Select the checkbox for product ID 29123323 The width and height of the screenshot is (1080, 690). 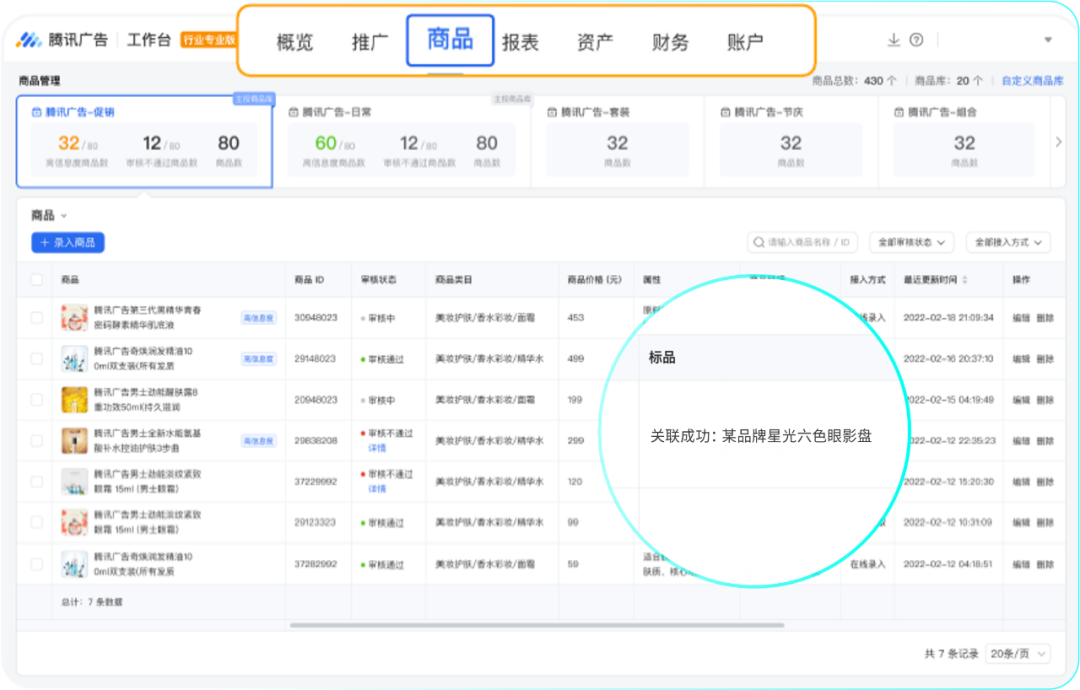37,522
